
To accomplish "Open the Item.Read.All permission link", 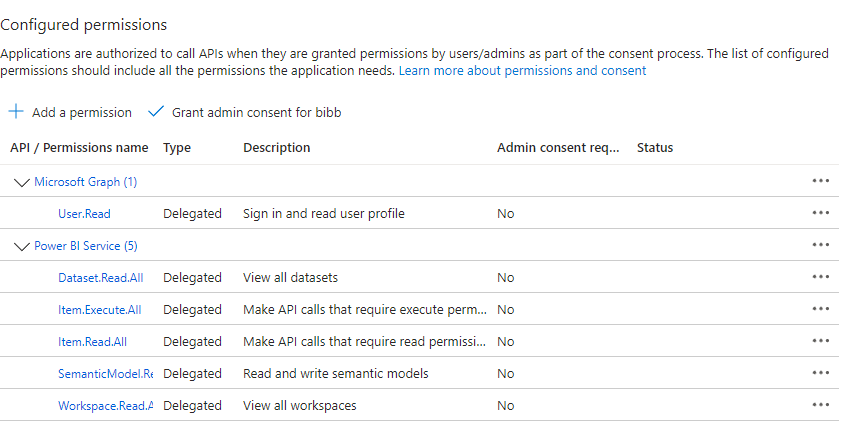I will tap(92, 341).
